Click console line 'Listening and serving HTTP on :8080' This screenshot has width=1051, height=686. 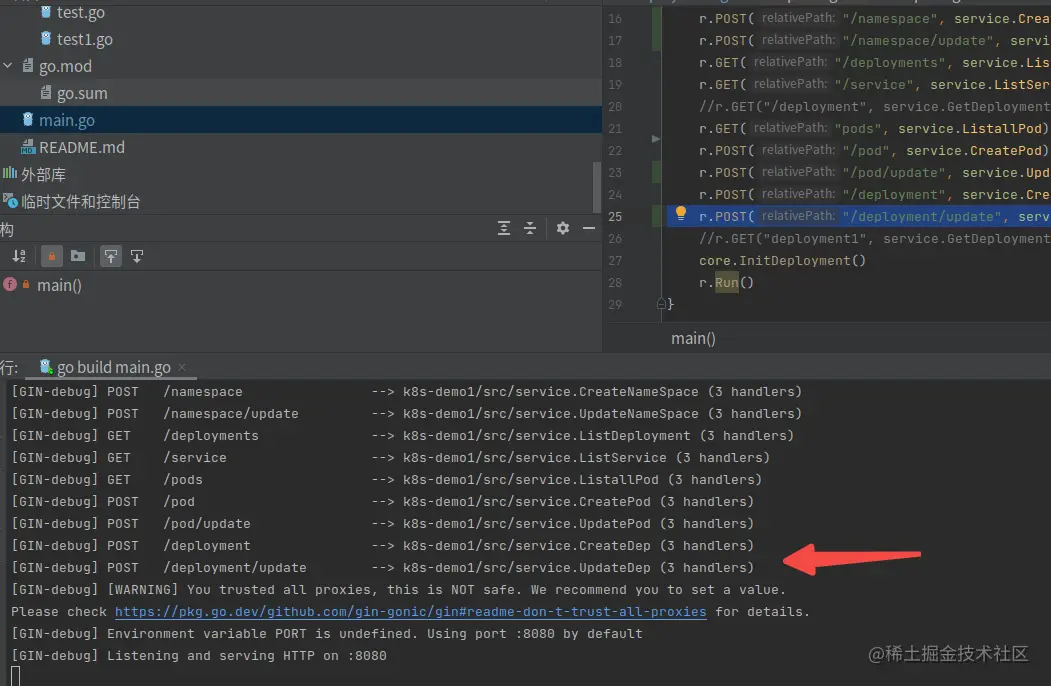click(199, 655)
